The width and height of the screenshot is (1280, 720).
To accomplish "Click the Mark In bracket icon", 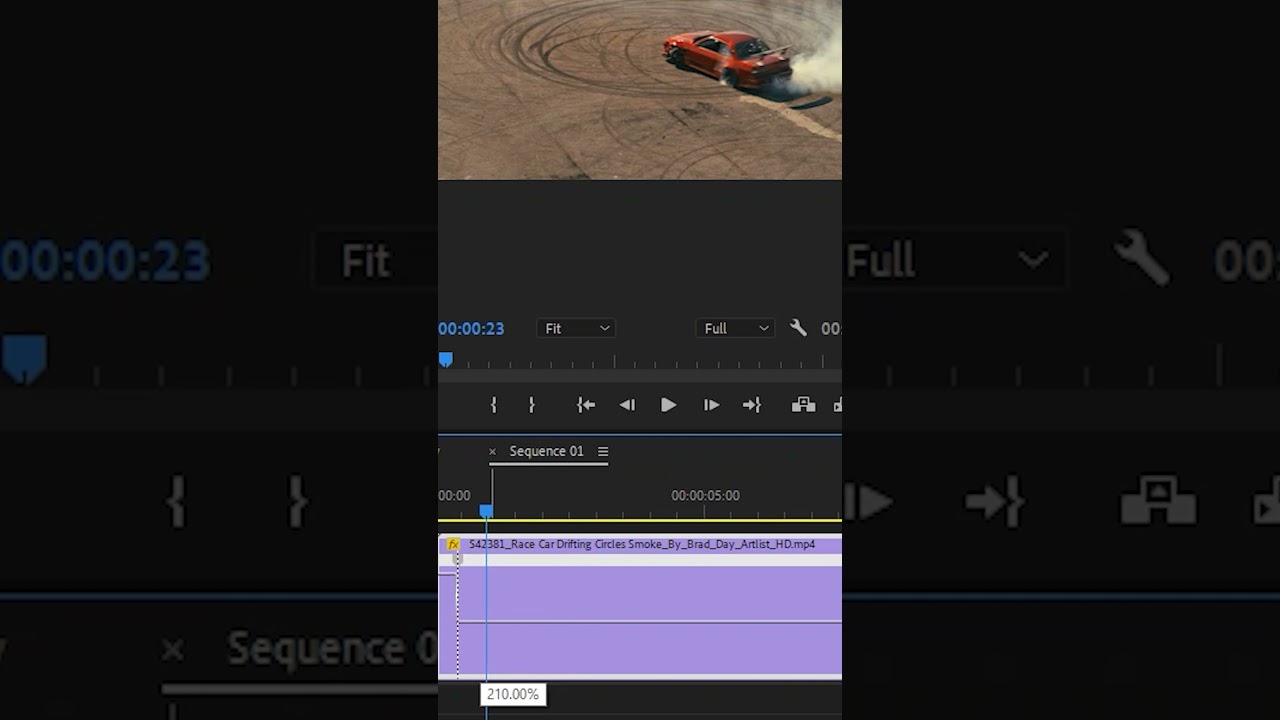I will [493, 405].
